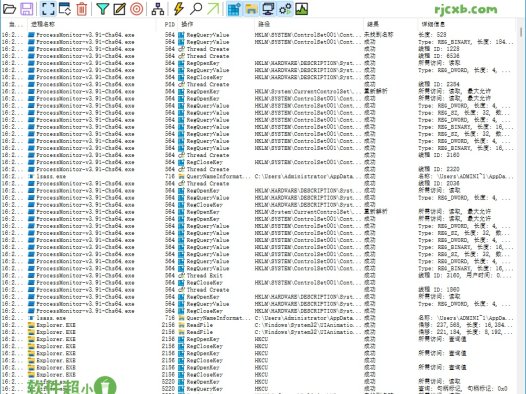Save events with the floppy disk icon

pyautogui.click(x=26, y=9)
